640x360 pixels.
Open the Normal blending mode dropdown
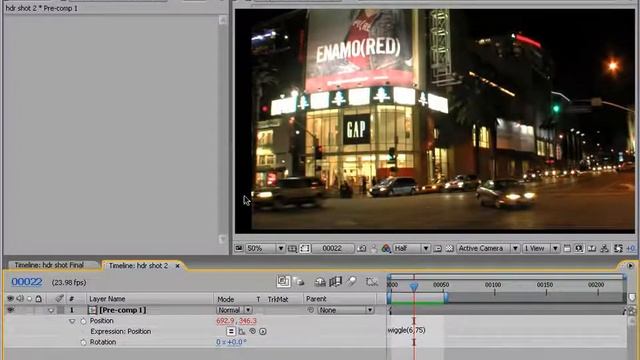coord(234,310)
